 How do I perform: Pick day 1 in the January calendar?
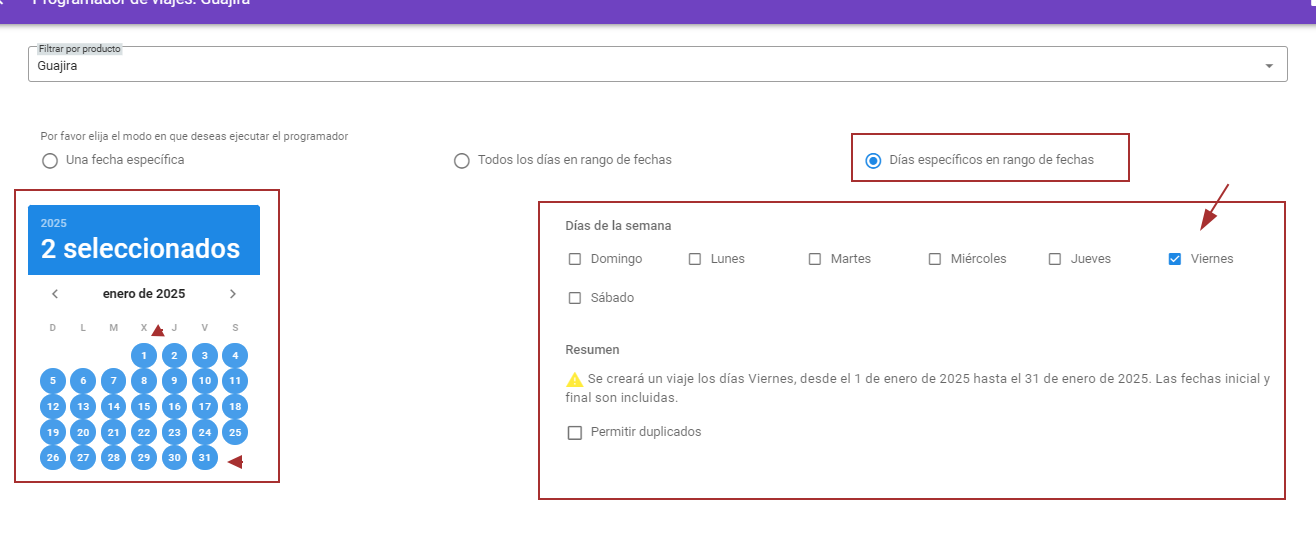click(144, 355)
